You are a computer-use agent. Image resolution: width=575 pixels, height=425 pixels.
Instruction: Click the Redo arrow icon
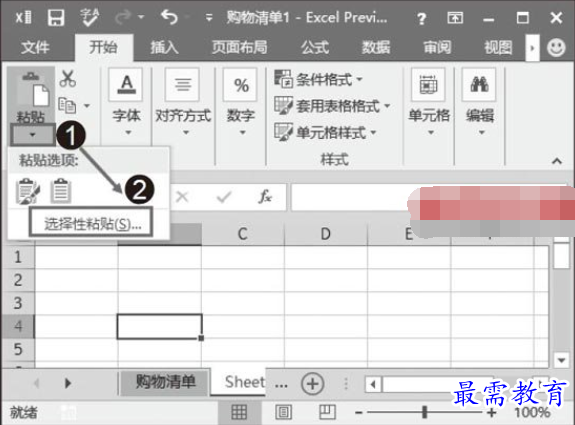[x=124, y=17]
